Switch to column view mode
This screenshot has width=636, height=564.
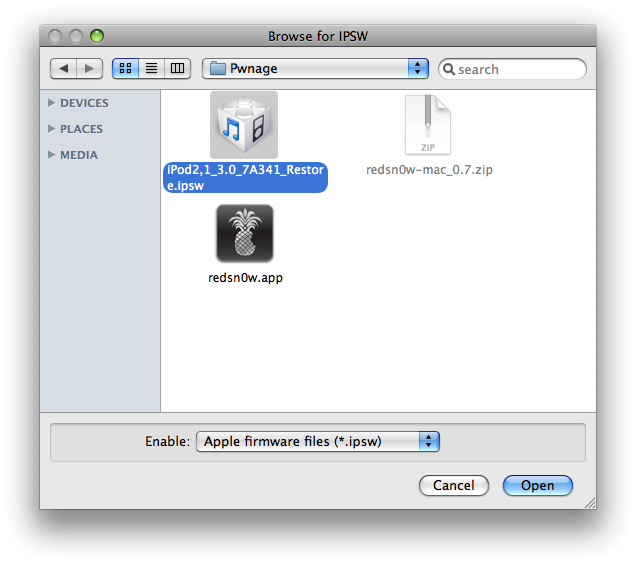[x=178, y=68]
